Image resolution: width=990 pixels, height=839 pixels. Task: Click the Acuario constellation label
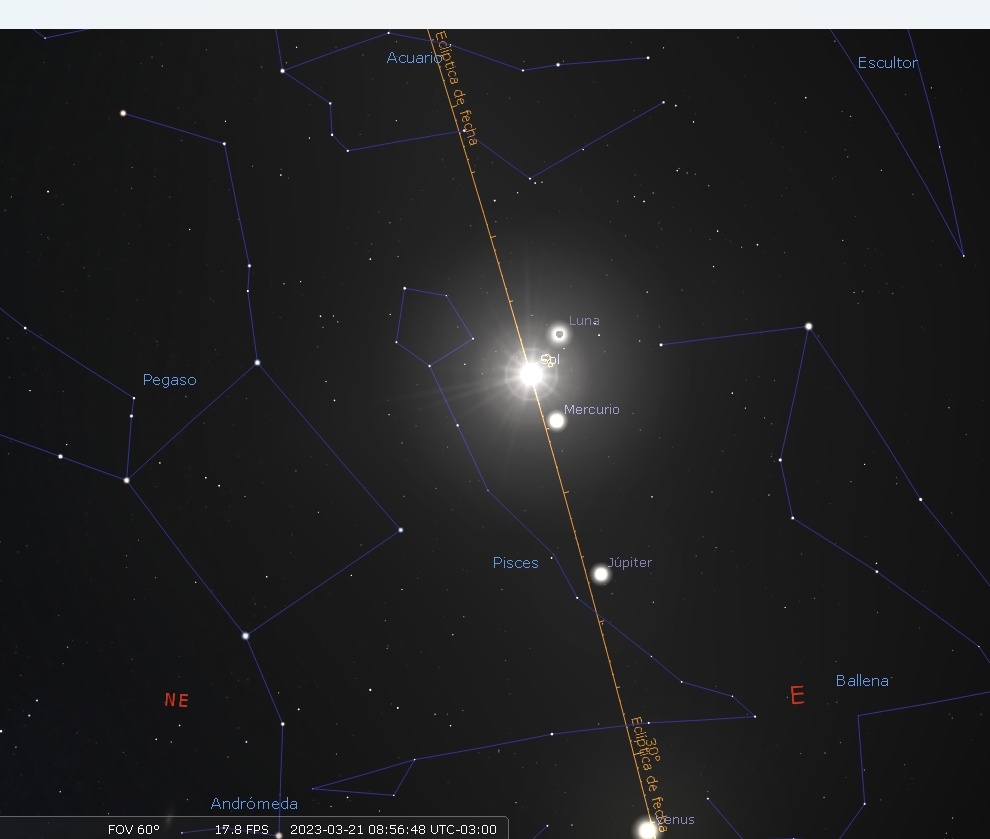[x=414, y=58]
